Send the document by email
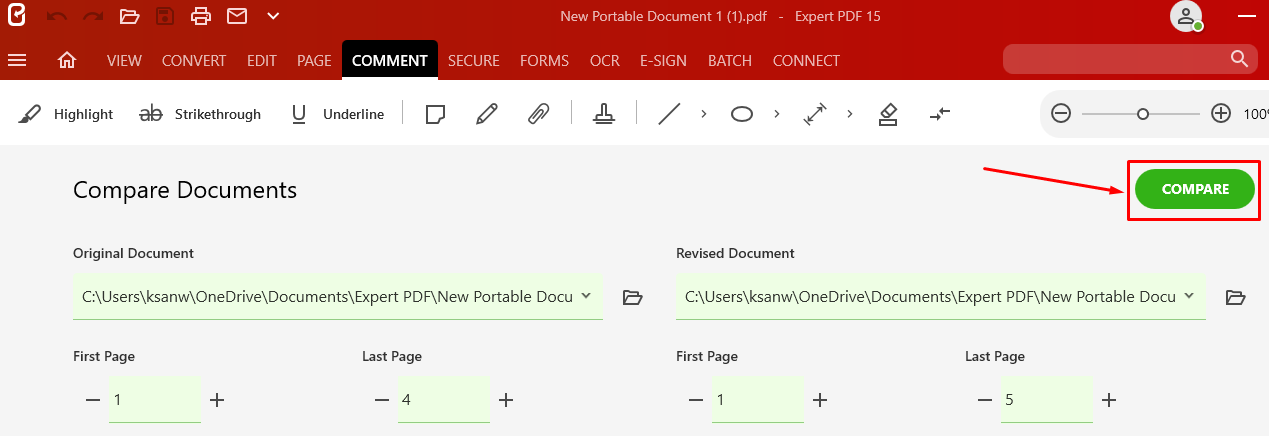The height and width of the screenshot is (436, 1269). click(236, 16)
